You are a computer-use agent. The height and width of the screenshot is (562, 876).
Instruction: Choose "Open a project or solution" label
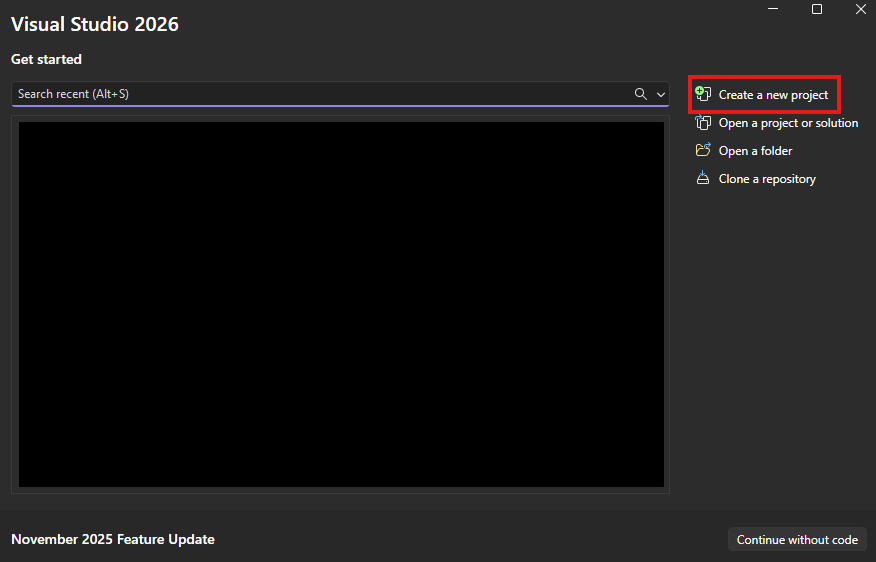pos(788,123)
